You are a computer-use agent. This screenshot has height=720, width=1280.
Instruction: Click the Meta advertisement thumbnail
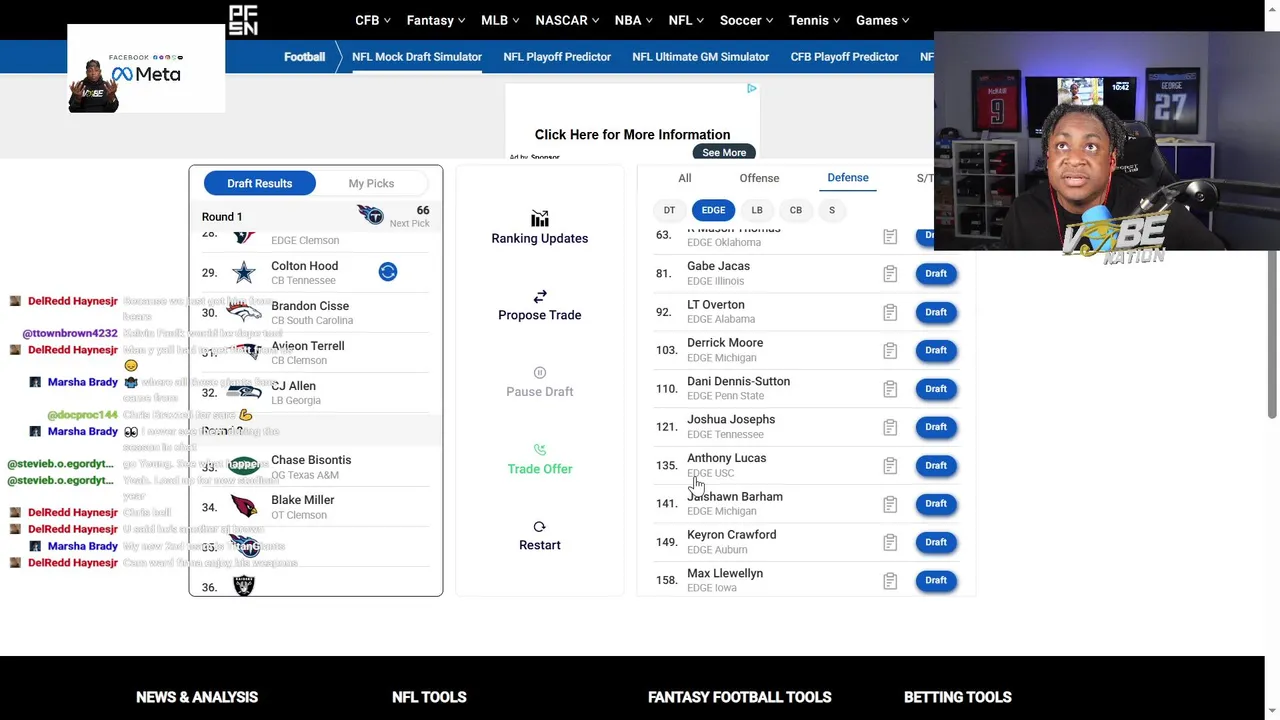tap(146, 68)
